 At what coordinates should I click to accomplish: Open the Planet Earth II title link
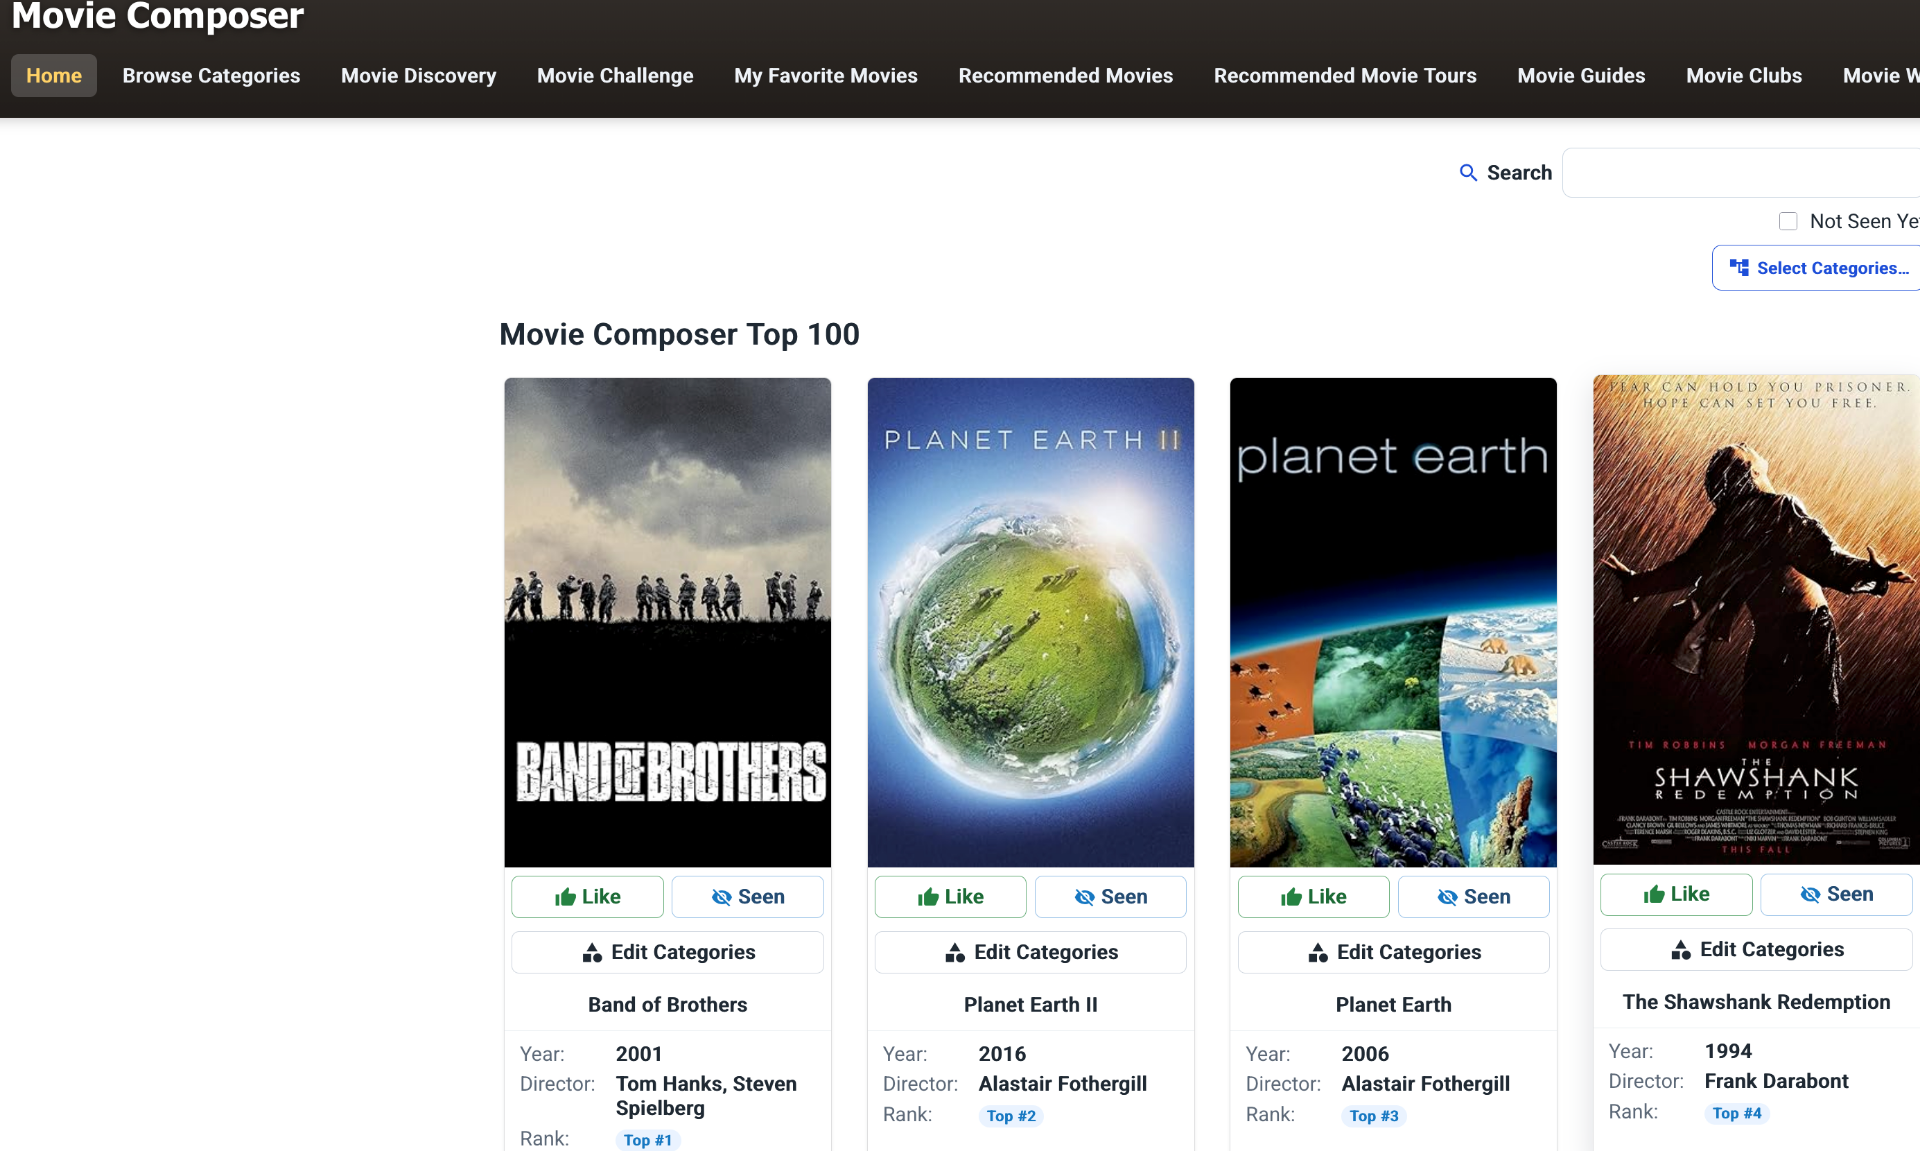(1031, 1005)
